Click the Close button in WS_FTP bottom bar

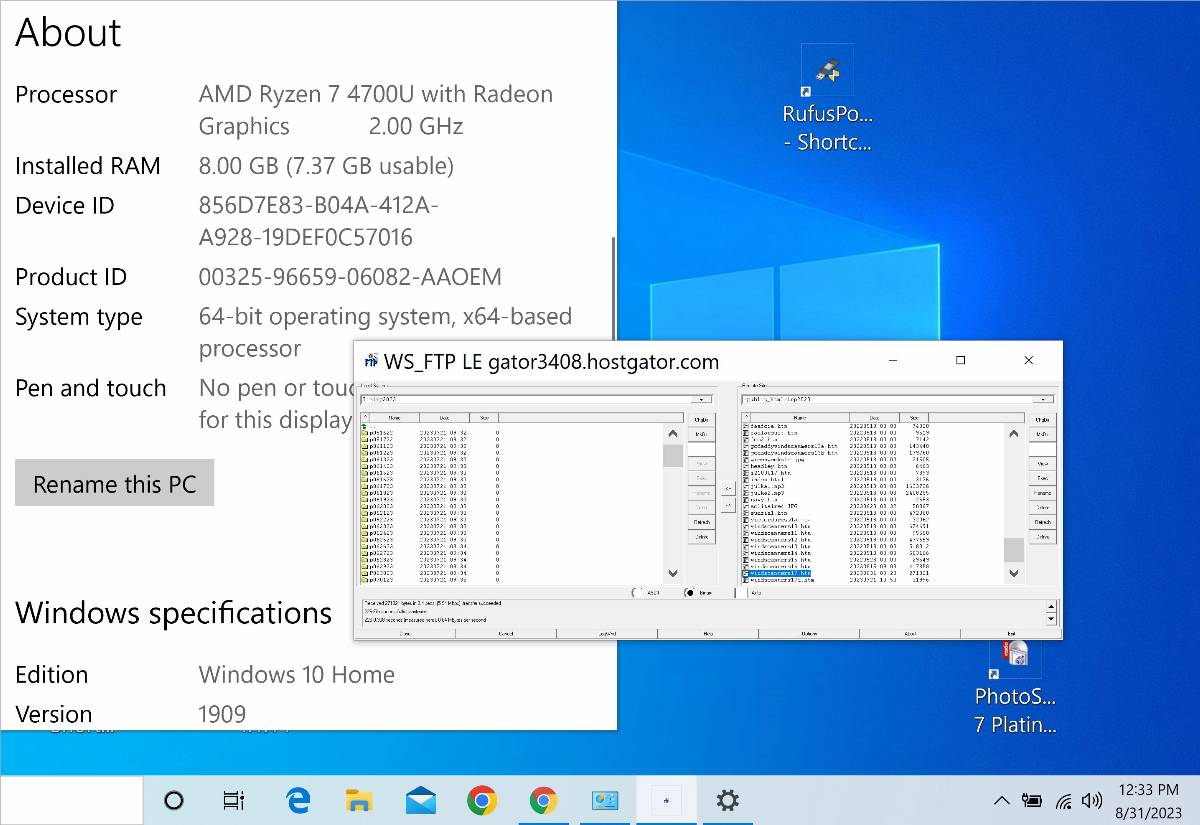405,634
